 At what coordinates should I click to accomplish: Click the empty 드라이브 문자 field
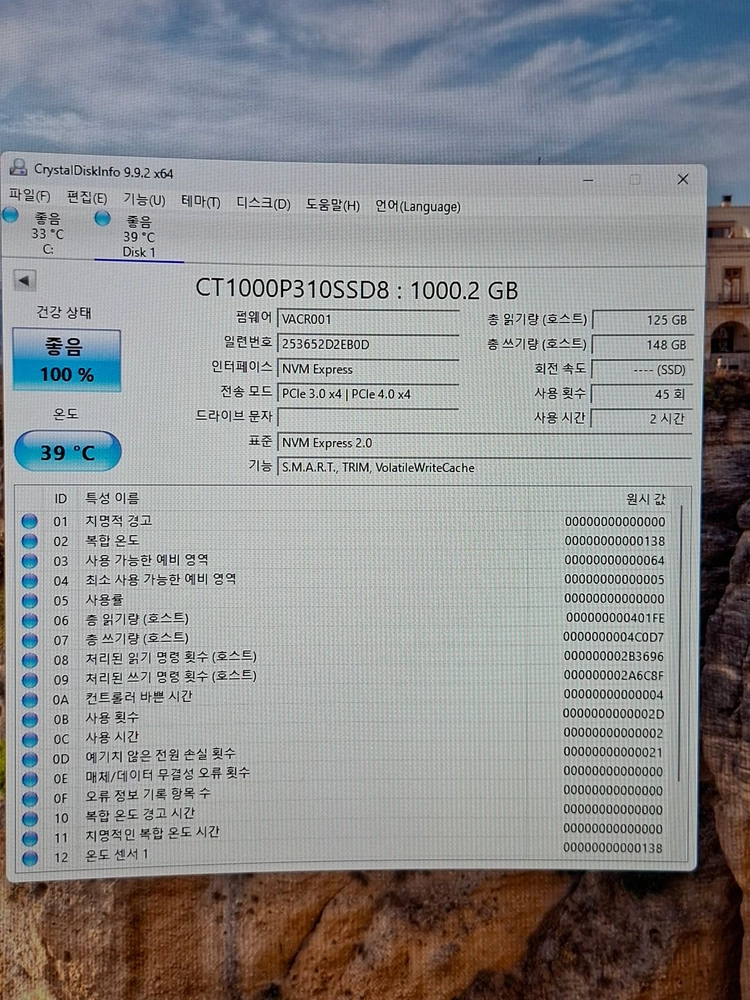tap(368, 418)
